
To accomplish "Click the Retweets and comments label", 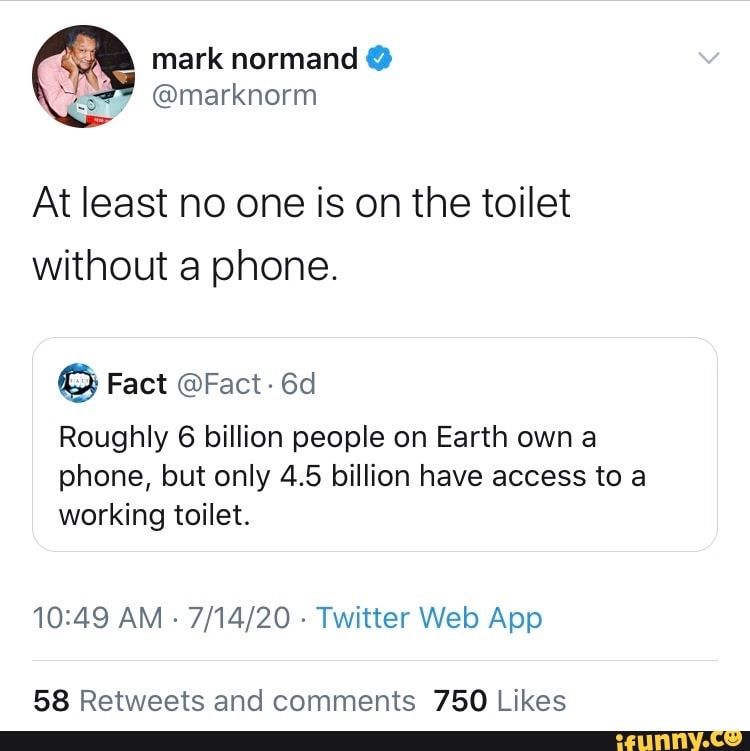I will 247,701.
